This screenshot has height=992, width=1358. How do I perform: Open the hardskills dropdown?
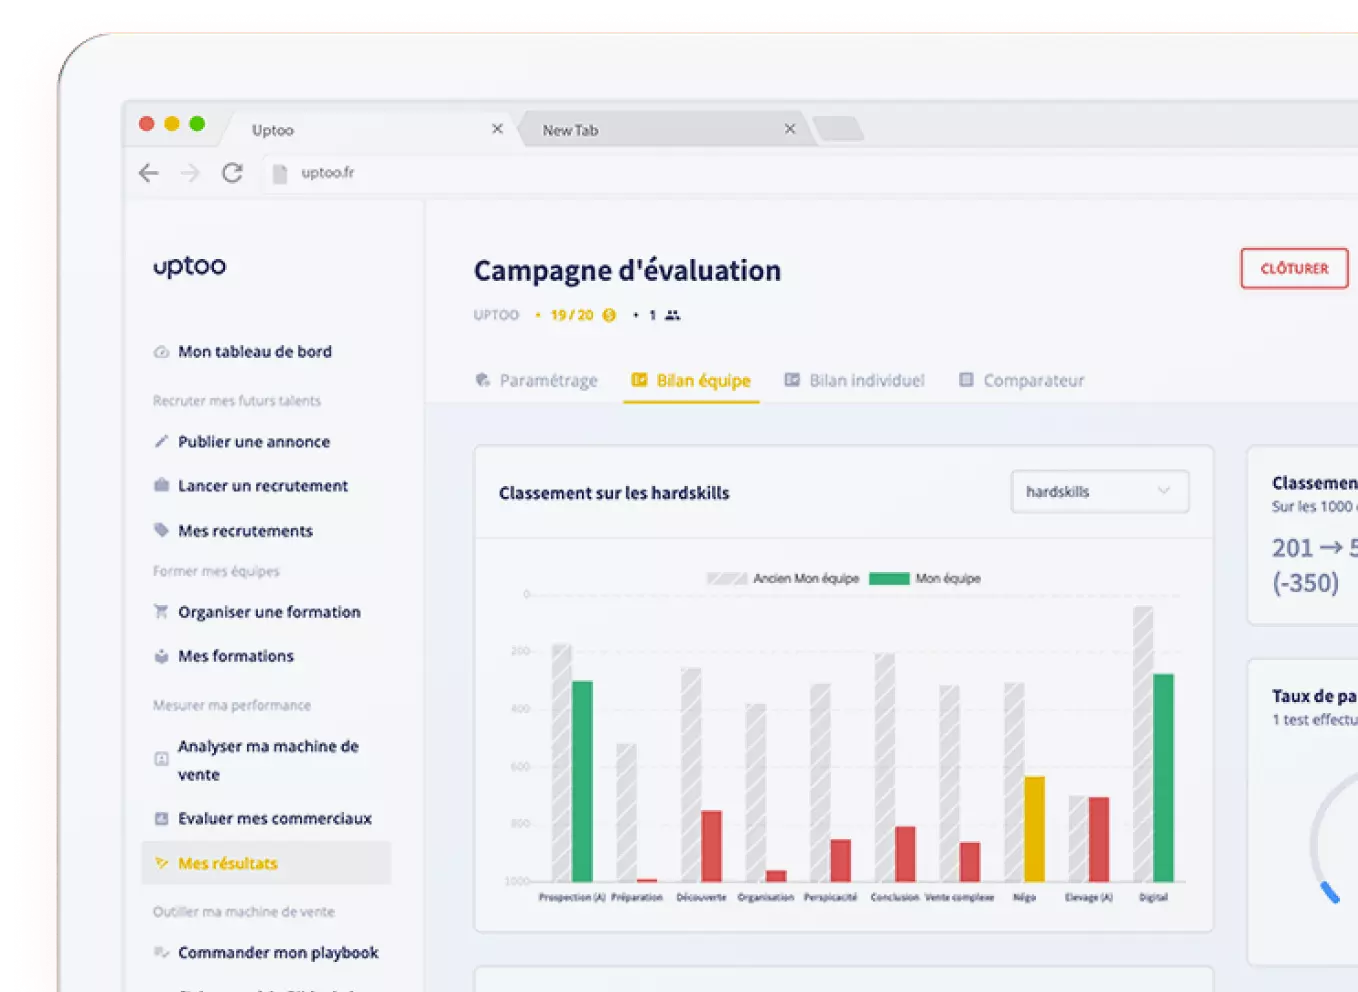(x=1099, y=491)
